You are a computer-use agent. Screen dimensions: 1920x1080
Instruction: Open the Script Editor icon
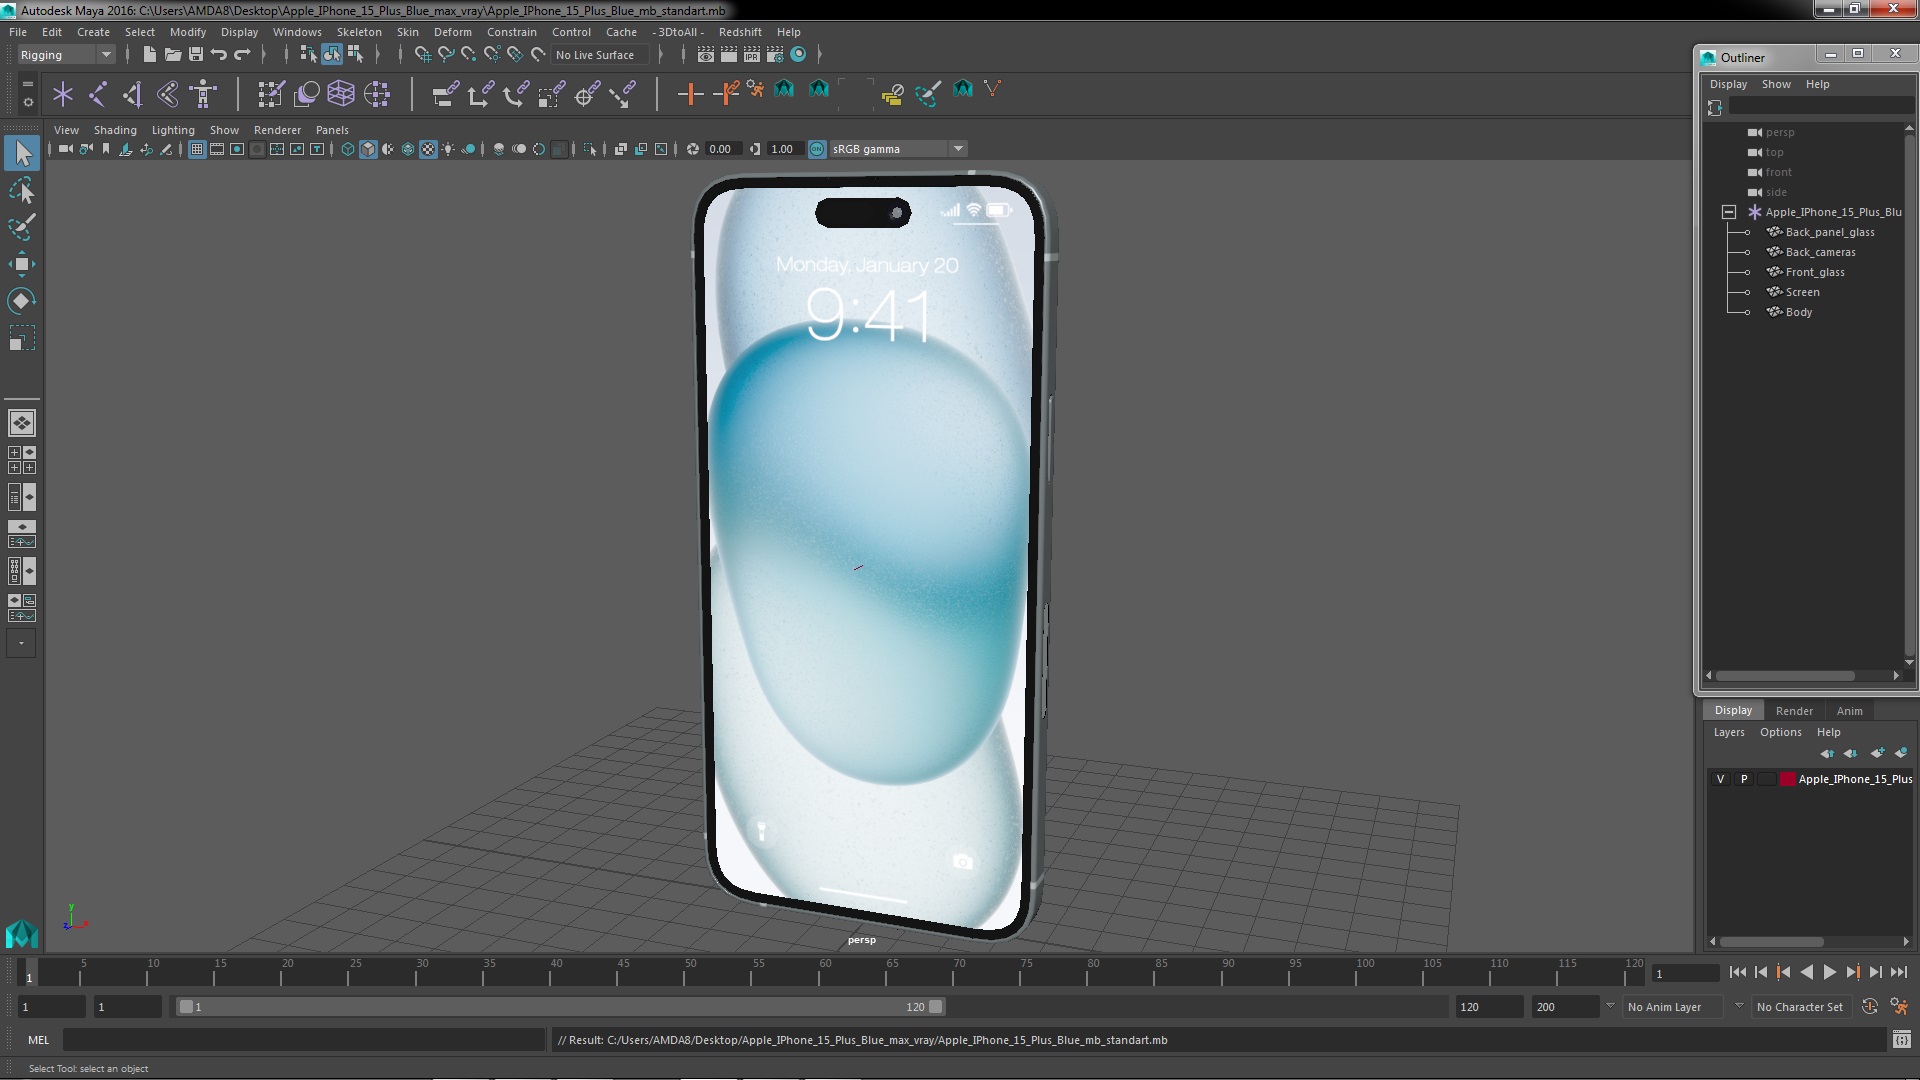1901,1040
